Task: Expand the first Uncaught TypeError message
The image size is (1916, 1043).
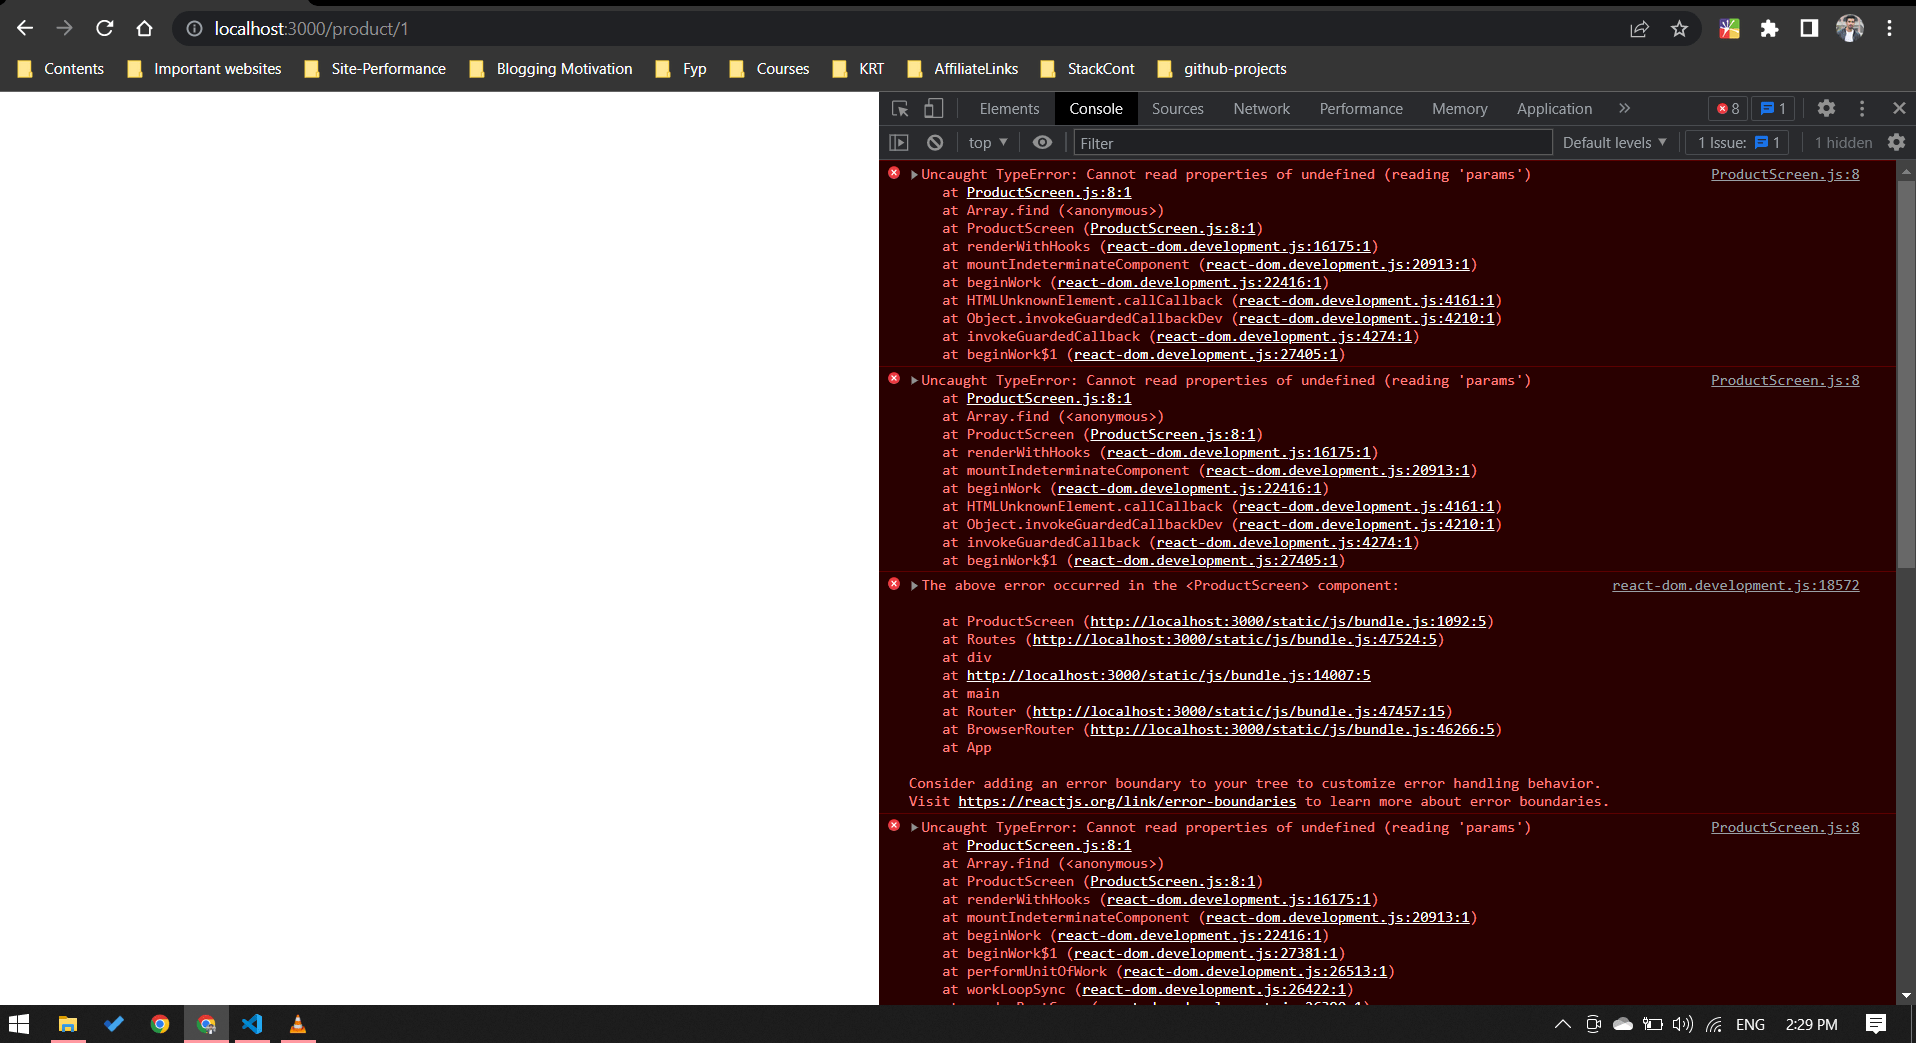Action: tap(914, 175)
